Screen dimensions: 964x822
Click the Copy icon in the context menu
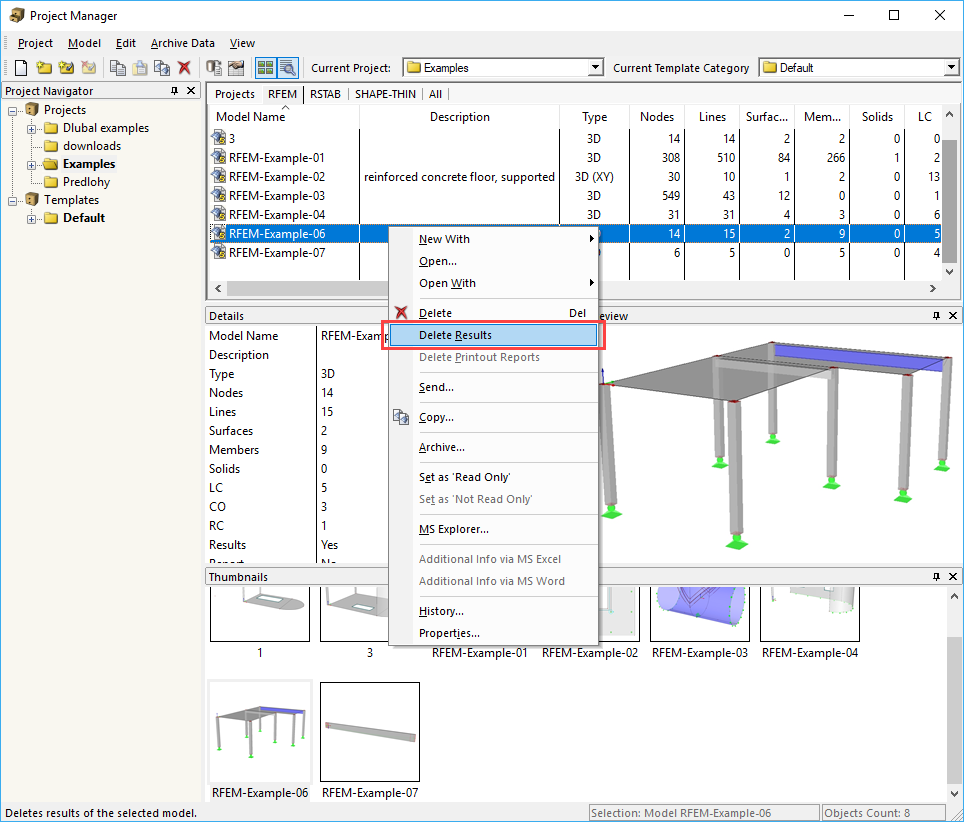(401, 417)
